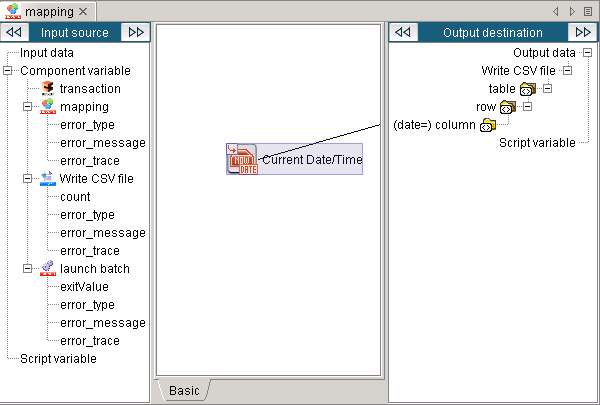This screenshot has width=600, height=405.
Task: Select count under Write CSV file
Action: tap(75, 197)
